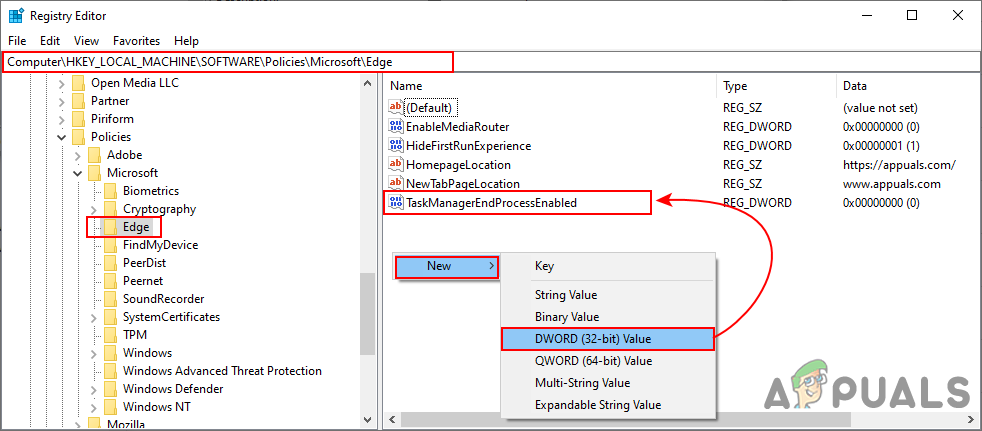Sort values by the Name column header
Viewport: 982px width, 431px height.
coord(406,86)
